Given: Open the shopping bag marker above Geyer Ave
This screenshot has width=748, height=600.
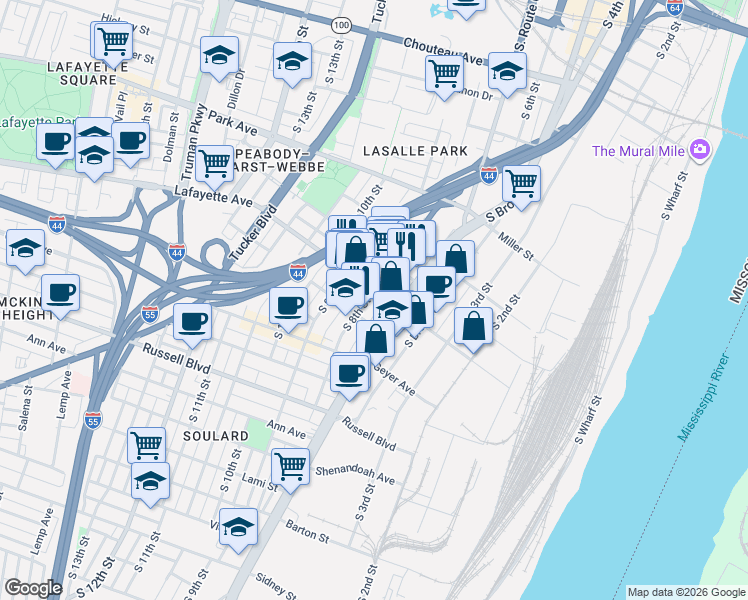Looking at the screenshot, I should [375, 339].
